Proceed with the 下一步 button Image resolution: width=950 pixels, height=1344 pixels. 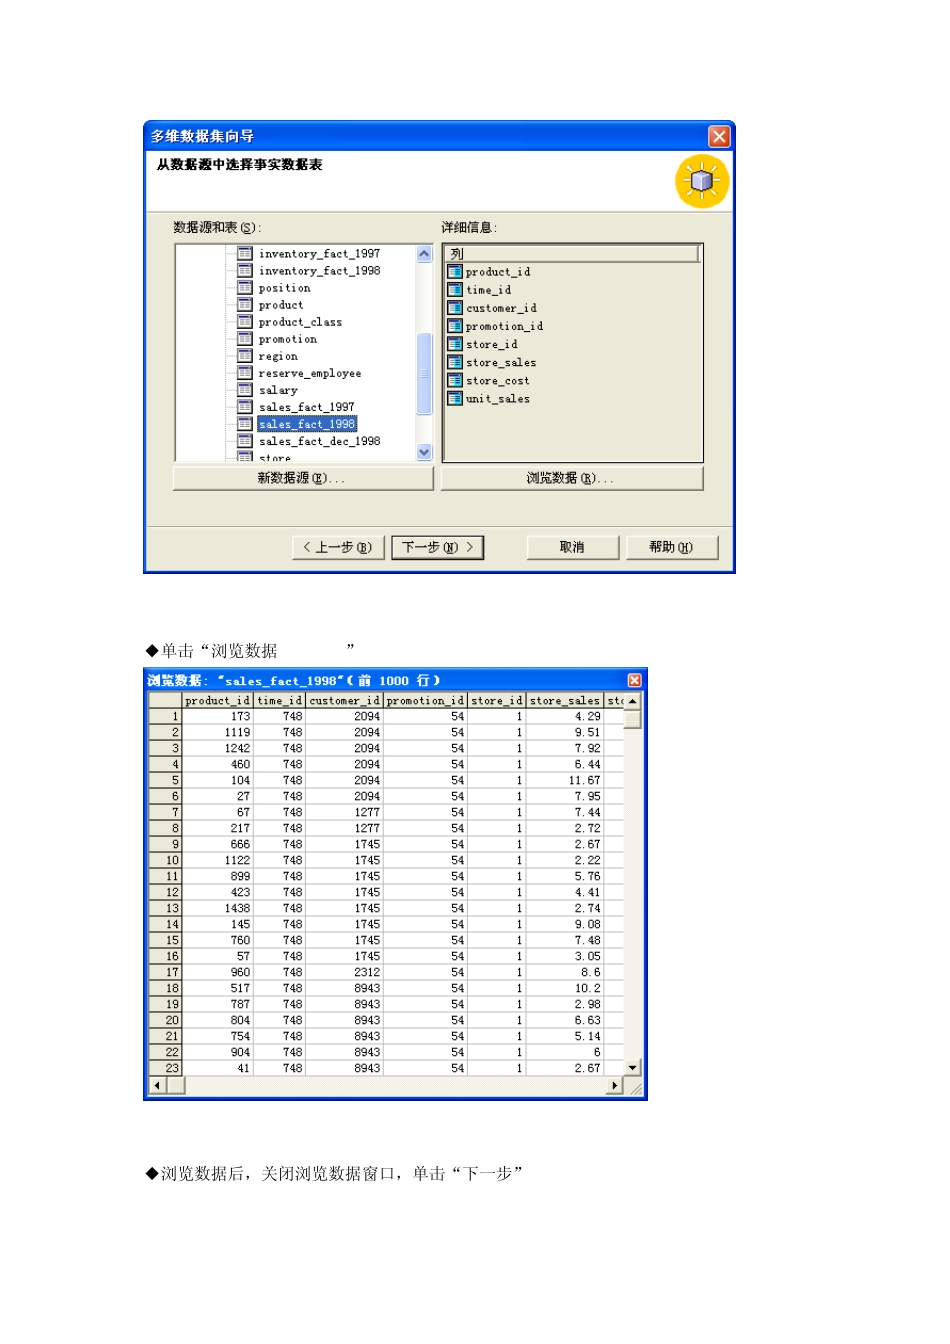click(x=438, y=547)
